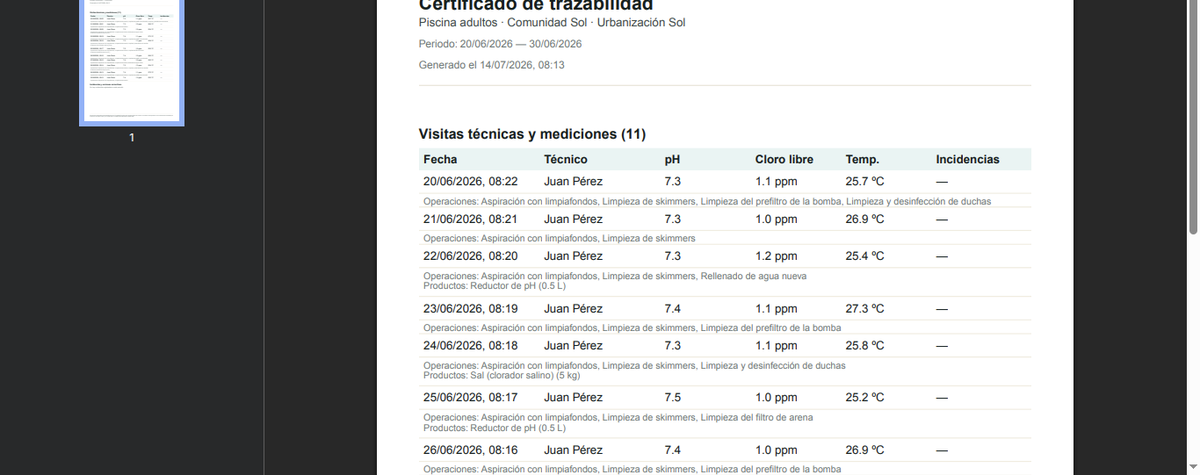
Task: Click the 'Cloro libre' column header
Action: click(x=784, y=159)
